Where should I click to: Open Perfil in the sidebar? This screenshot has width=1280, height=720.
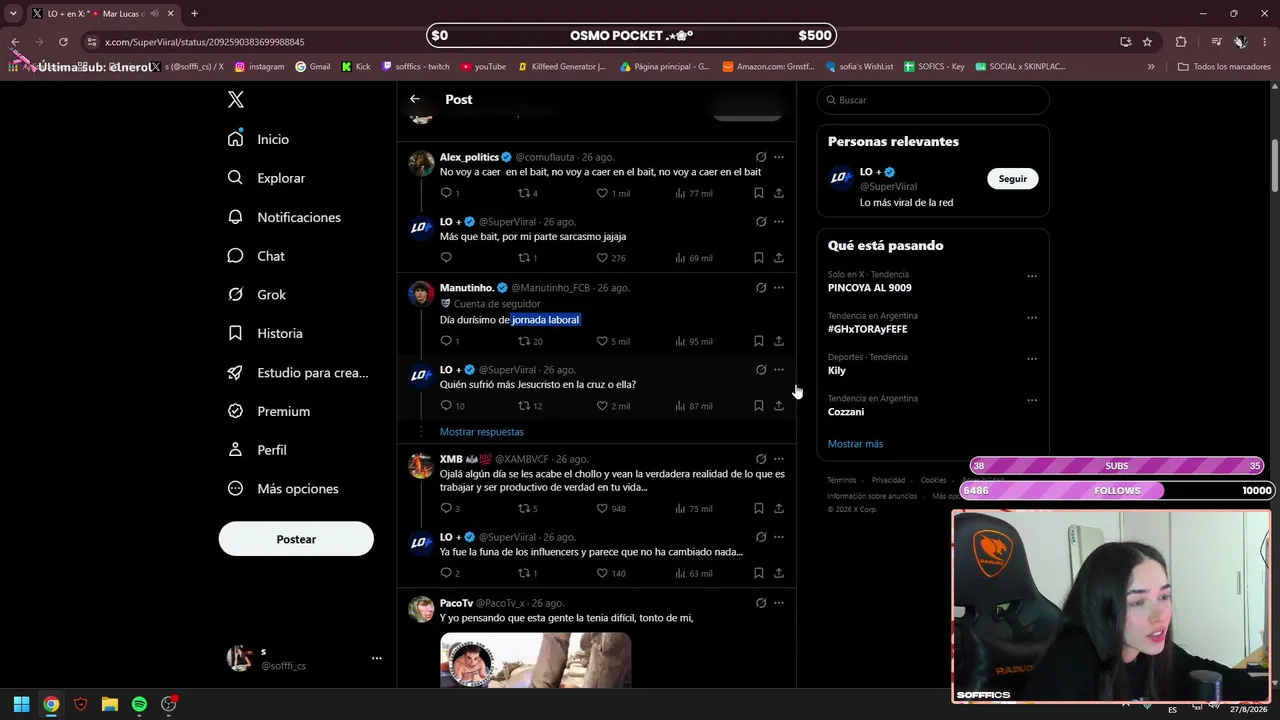click(258, 450)
